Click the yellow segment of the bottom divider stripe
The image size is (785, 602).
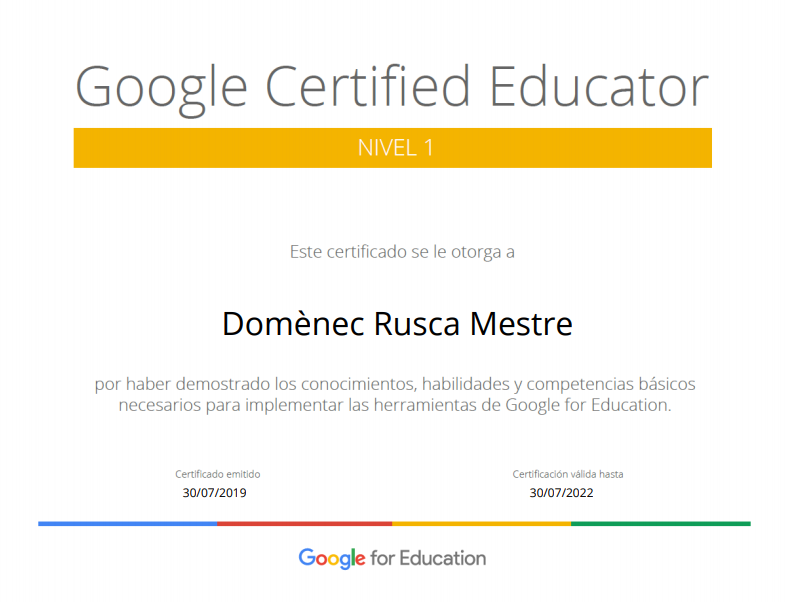pos(481,523)
